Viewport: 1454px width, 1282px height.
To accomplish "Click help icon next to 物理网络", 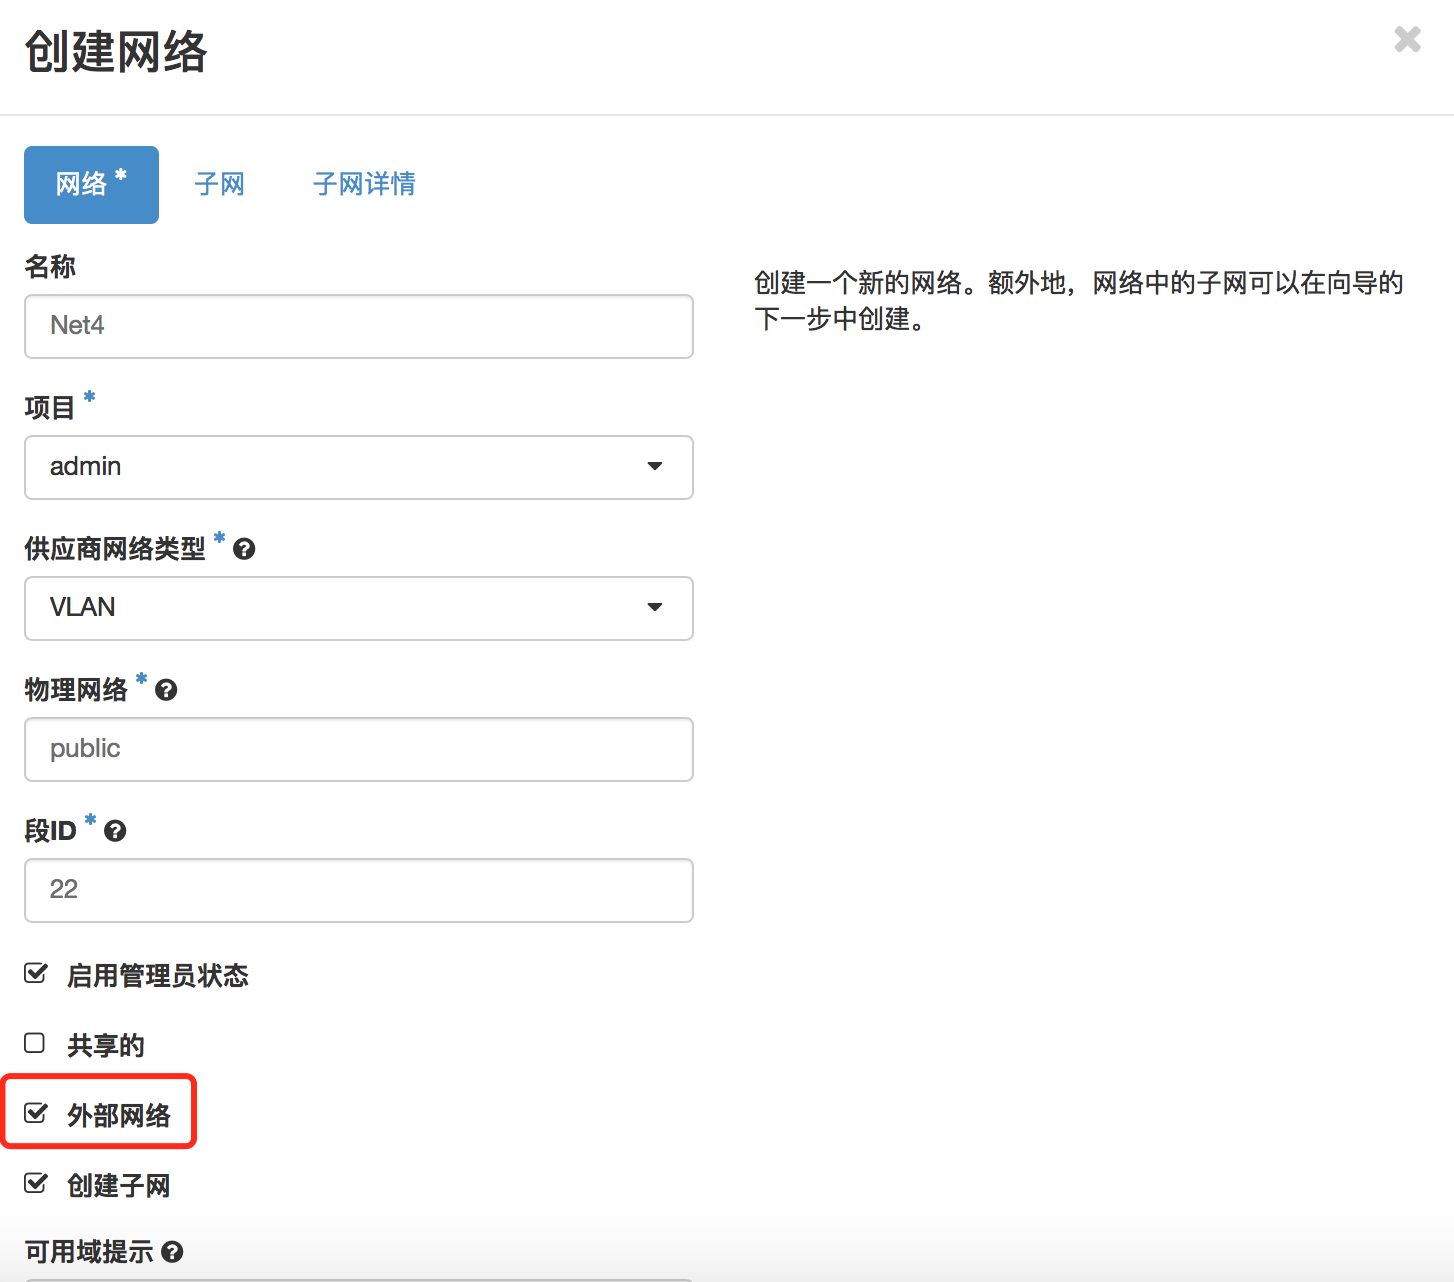I will point(166,690).
